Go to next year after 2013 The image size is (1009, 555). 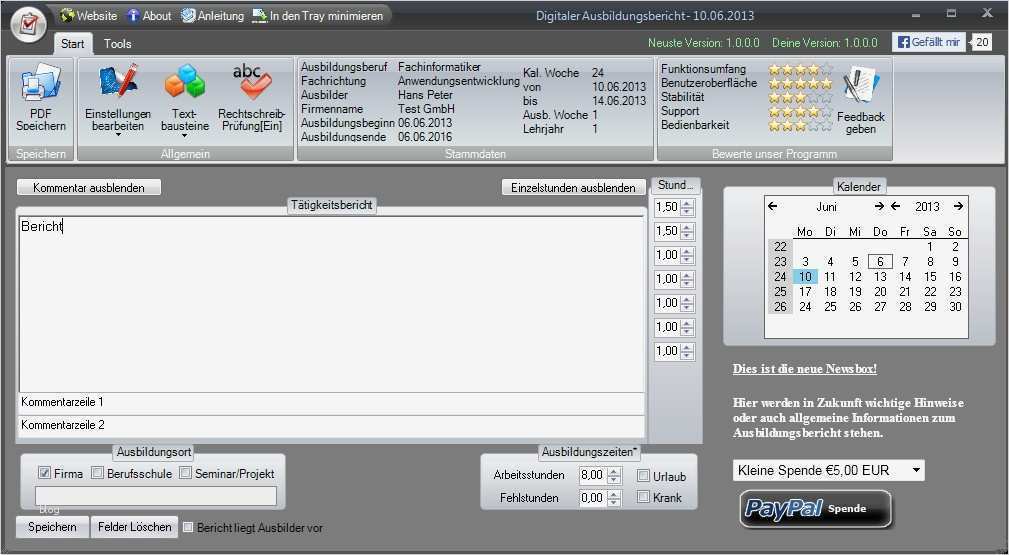(958, 206)
